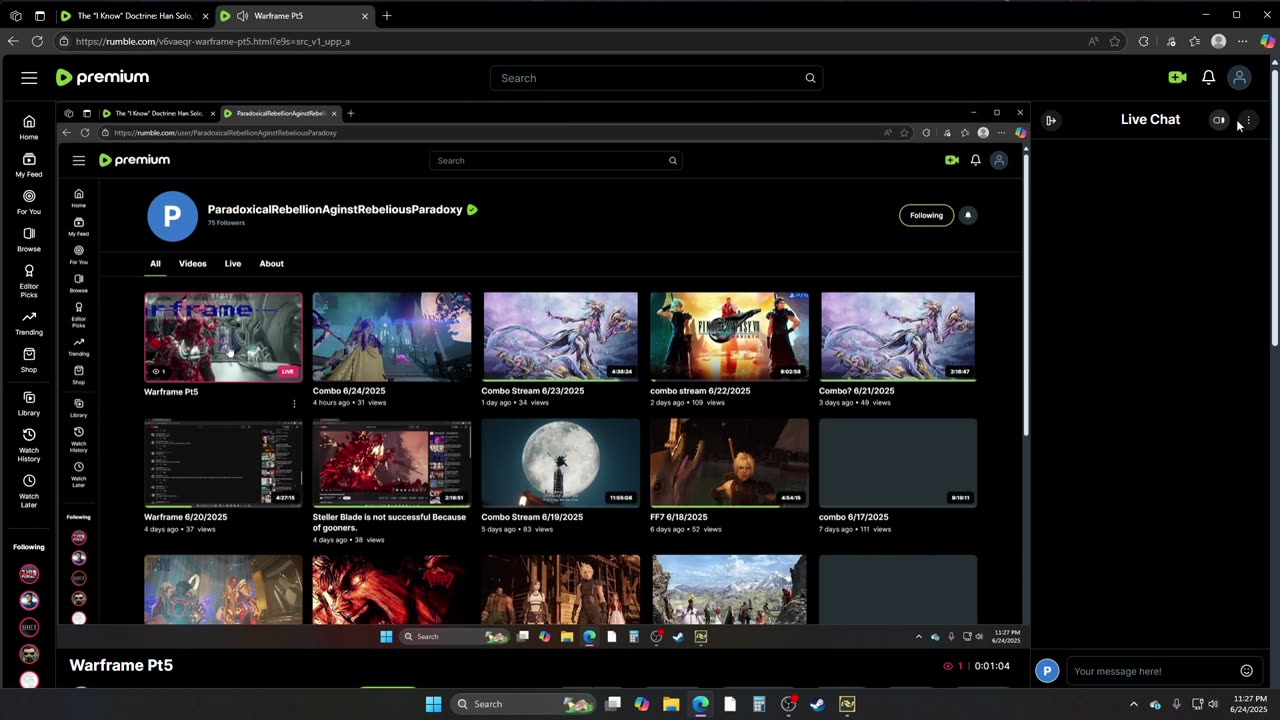Image resolution: width=1280 pixels, height=720 pixels.
Task: Add page to favorites with star icon
Action: [x=1115, y=41]
